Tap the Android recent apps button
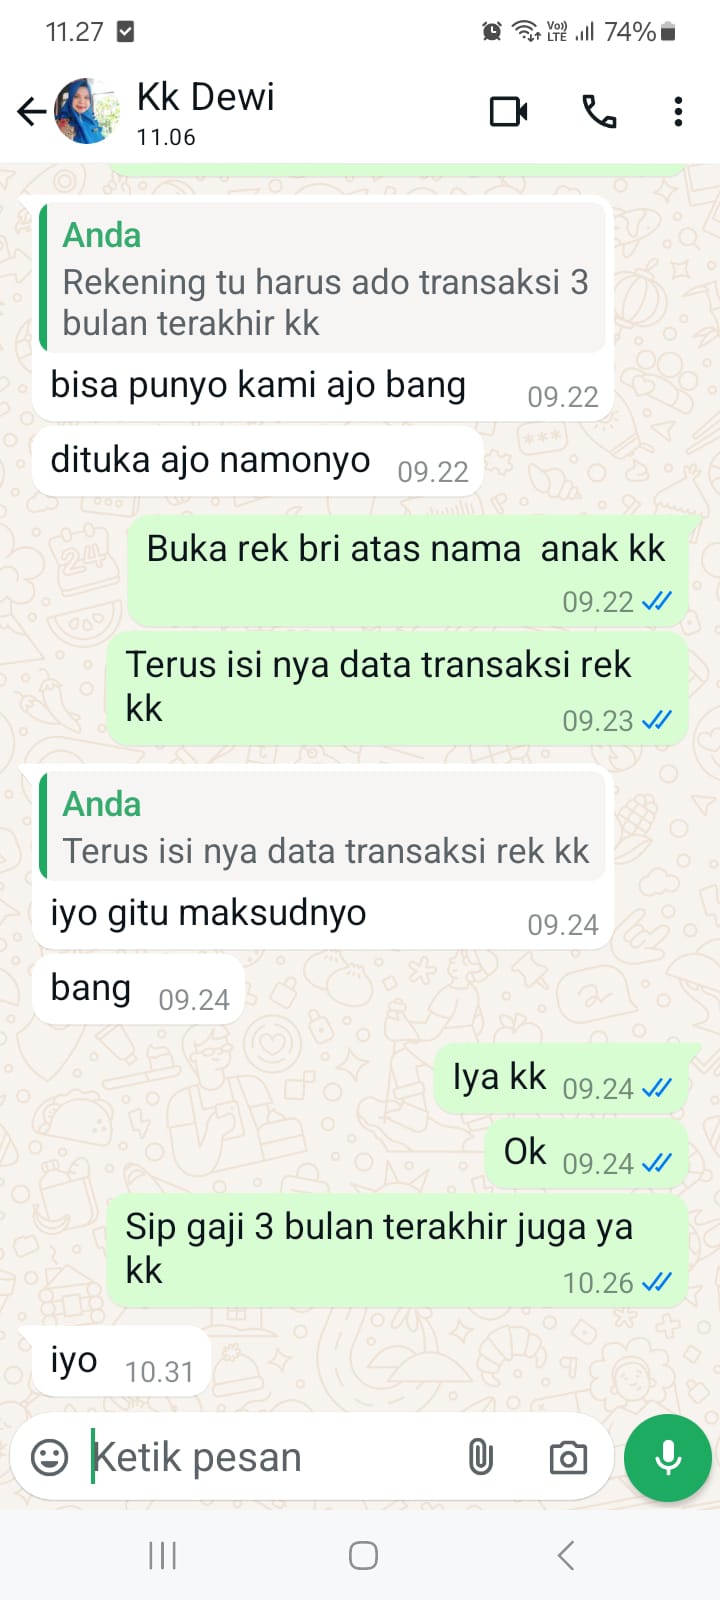720x1600 pixels. coord(162,1555)
